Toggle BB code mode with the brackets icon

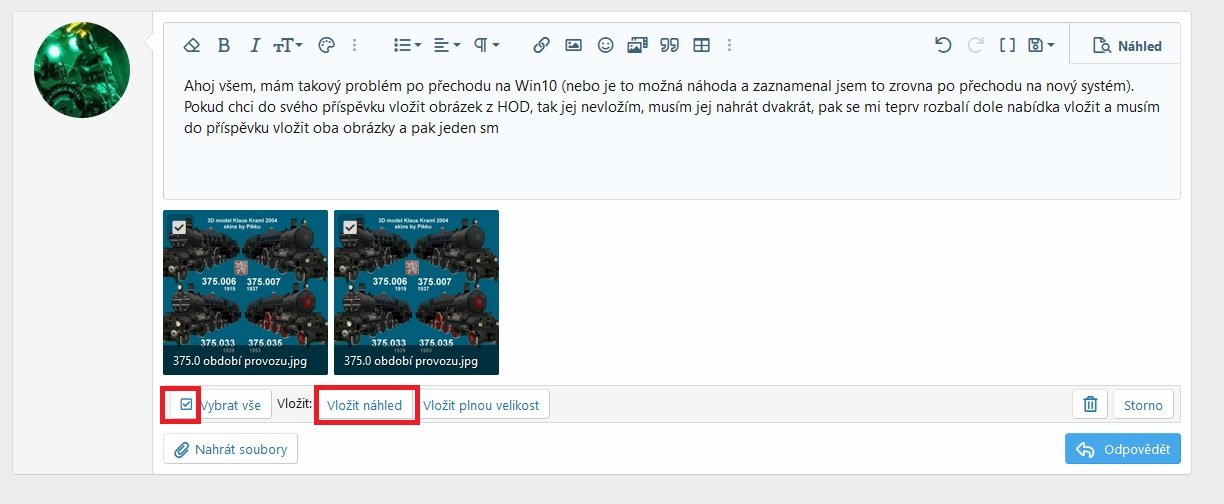pyautogui.click(x=1007, y=45)
